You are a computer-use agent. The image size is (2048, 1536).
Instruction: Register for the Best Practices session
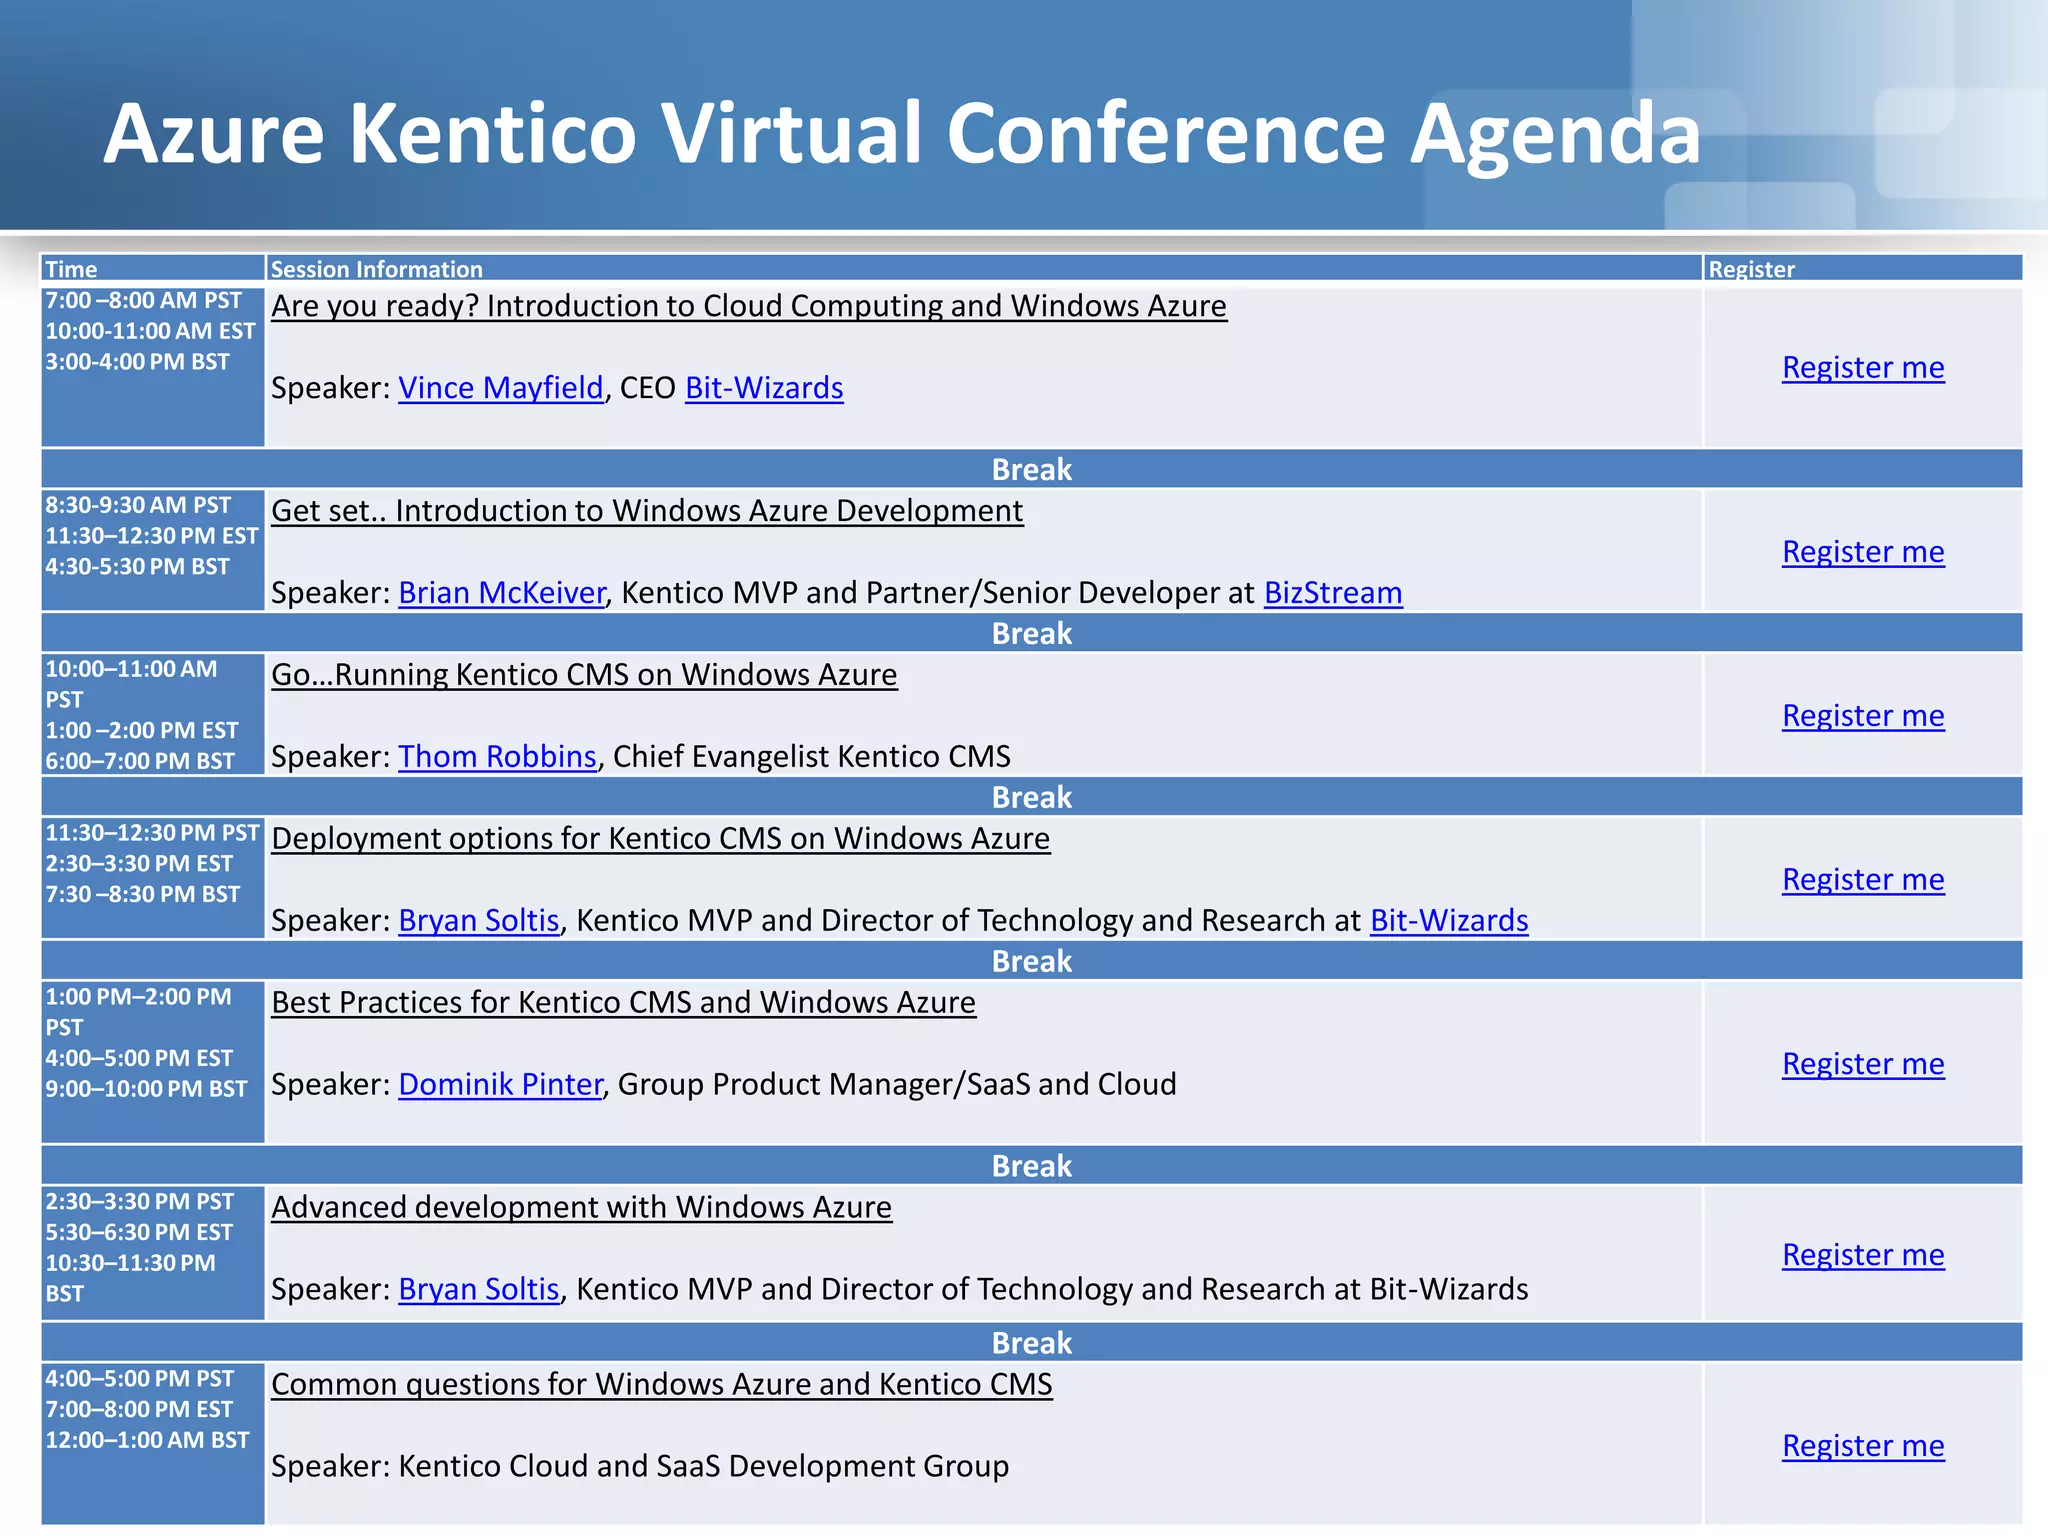(x=1863, y=1065)
